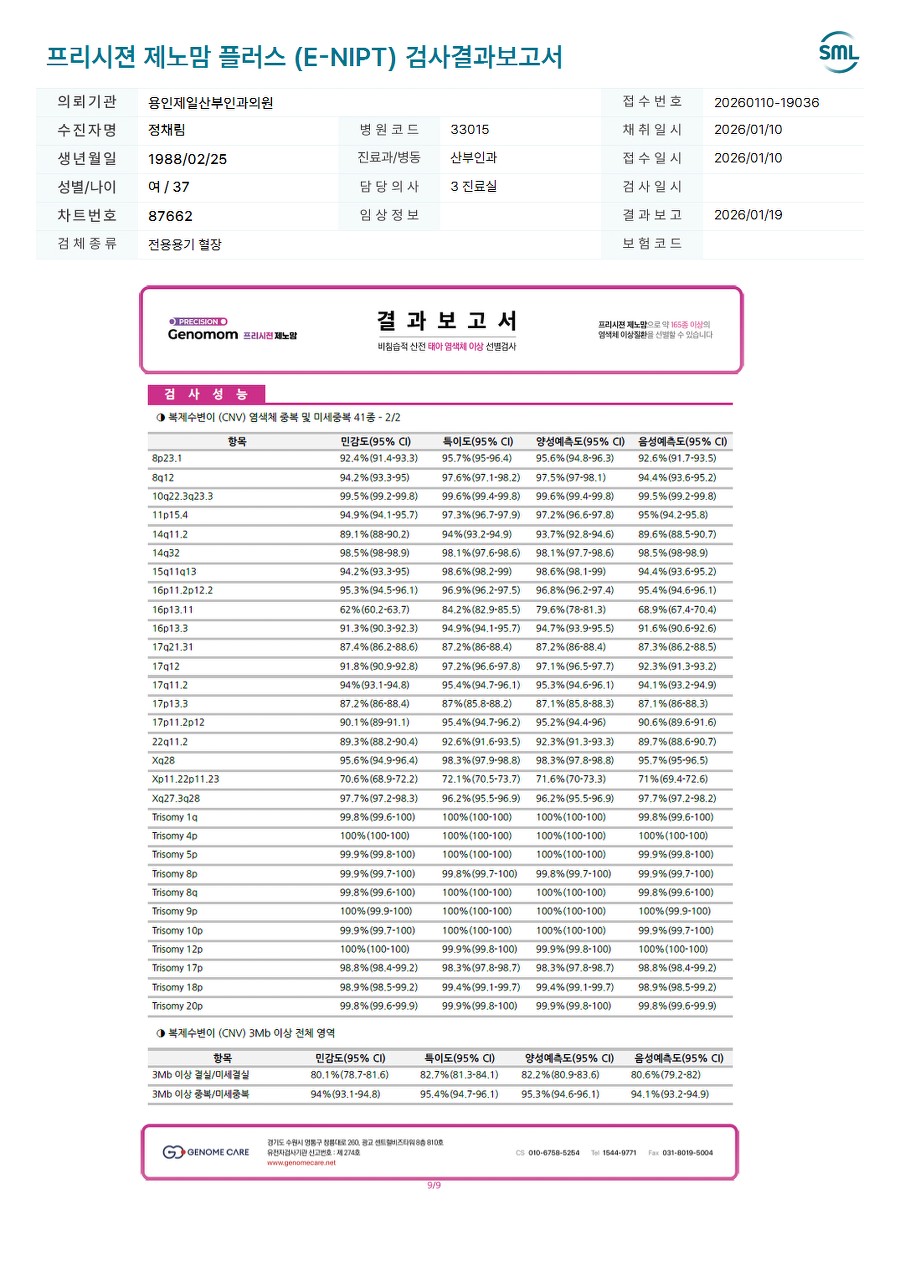The height and width of the screenshot is (1271, 900).
Task: Select the 16p13.3 row label
Action: coord(170,628)
